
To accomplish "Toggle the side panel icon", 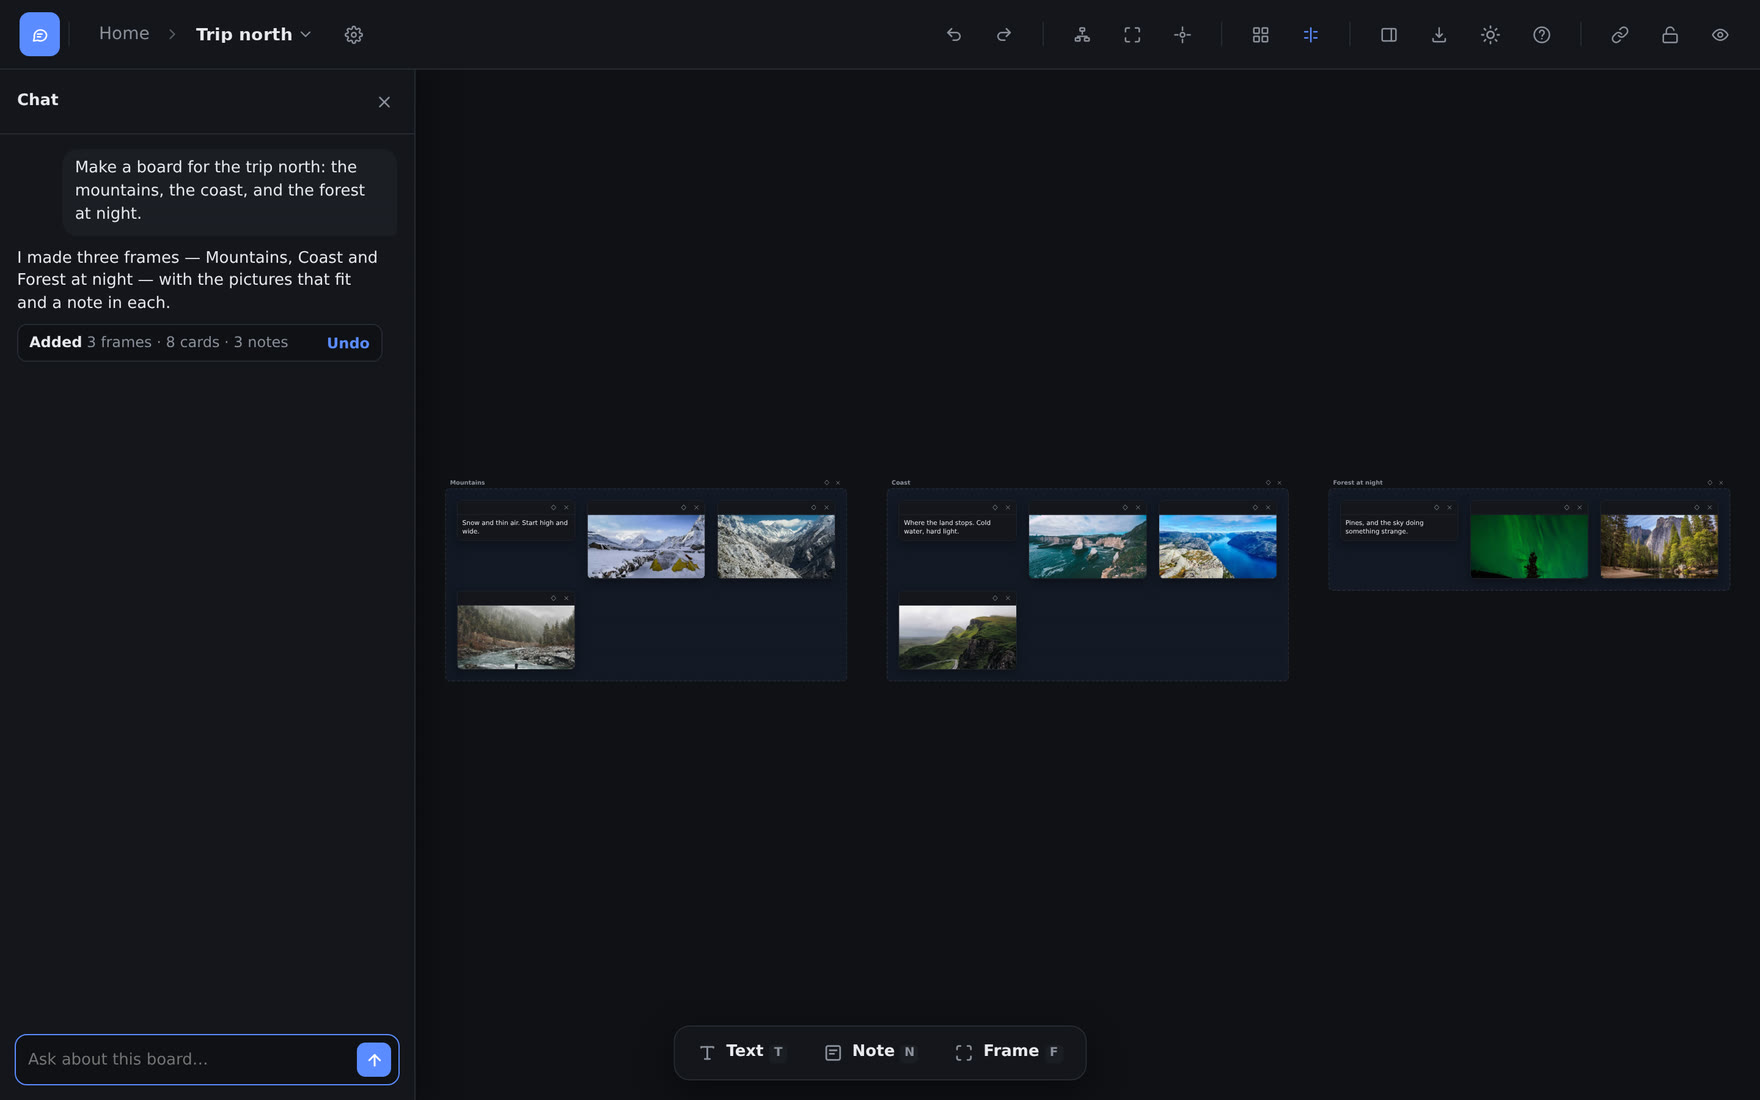I will coord(1388,35).
